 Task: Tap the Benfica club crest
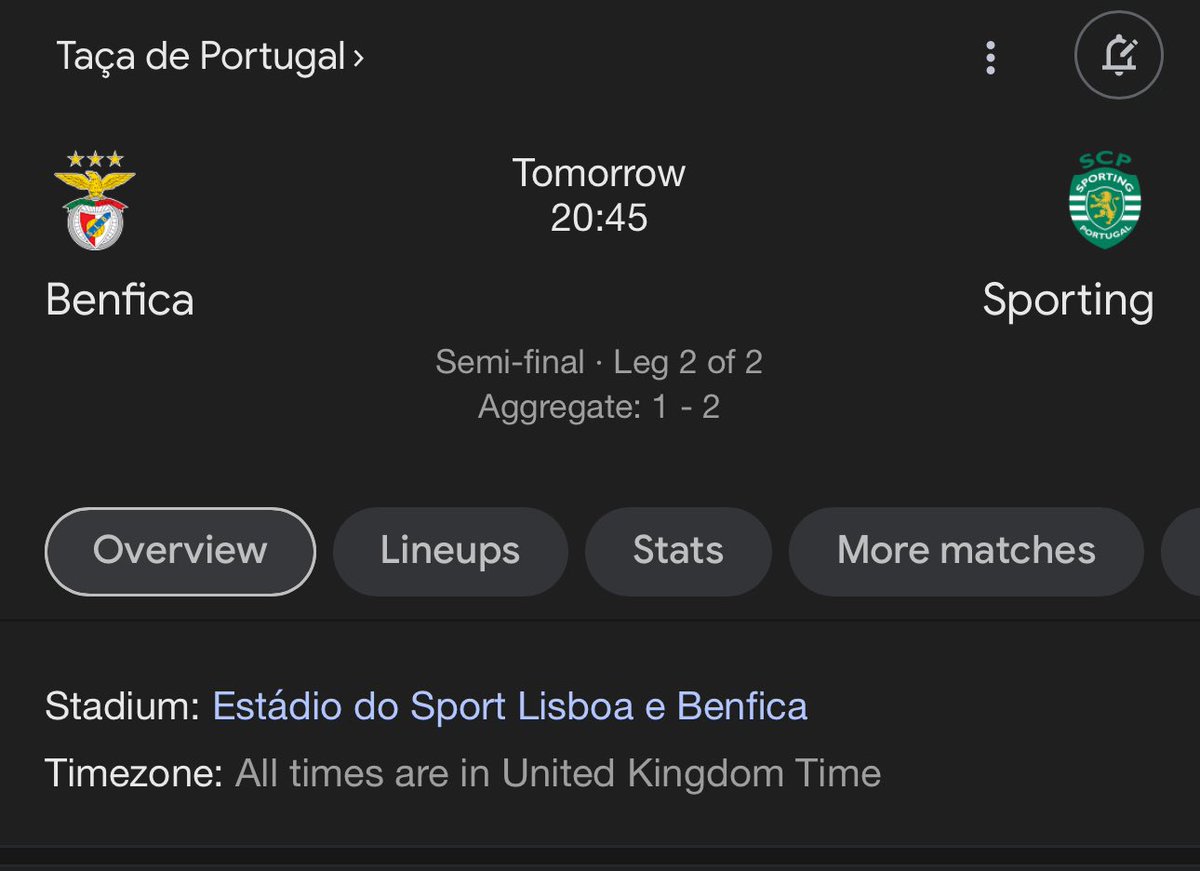(95, 200)
